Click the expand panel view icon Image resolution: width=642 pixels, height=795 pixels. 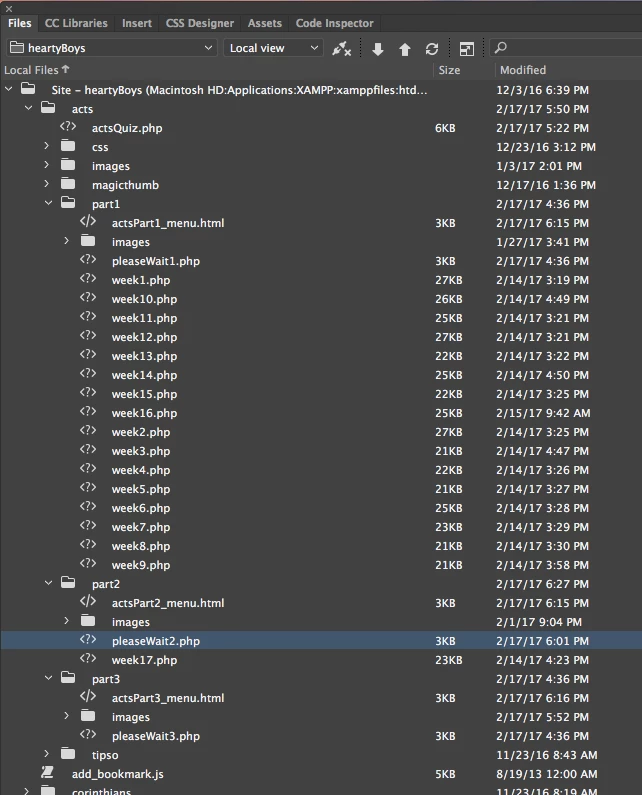(466, 49)
